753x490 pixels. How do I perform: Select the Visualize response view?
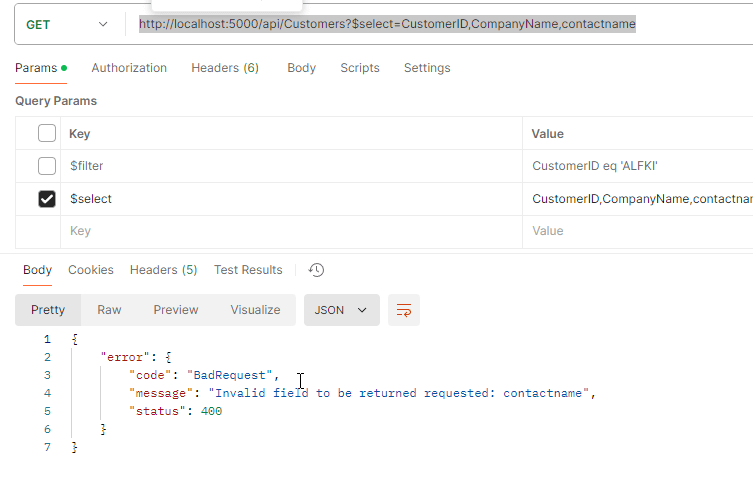(255, 310)
